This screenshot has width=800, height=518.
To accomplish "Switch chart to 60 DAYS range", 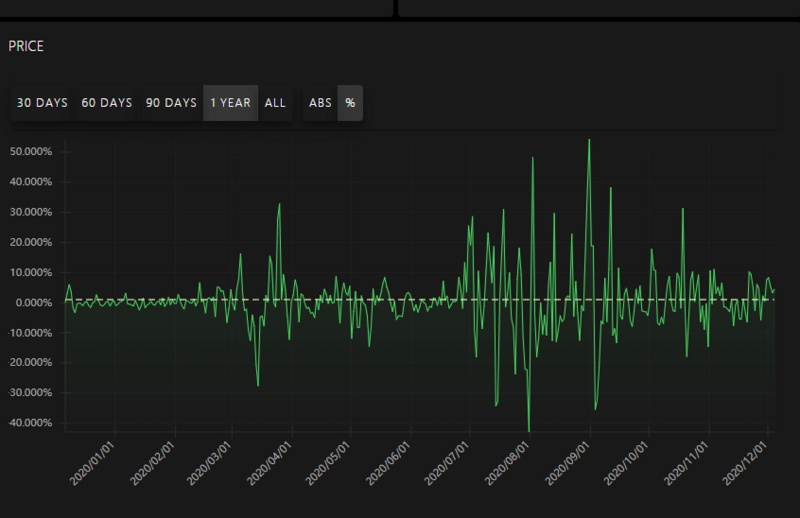I will (x=107, y=103).
